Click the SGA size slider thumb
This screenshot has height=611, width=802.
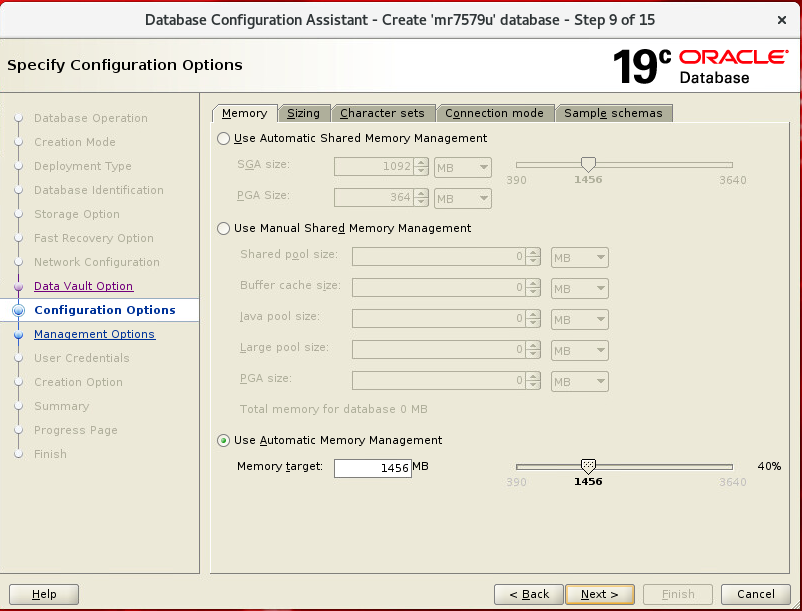click(x=588, y=164)
